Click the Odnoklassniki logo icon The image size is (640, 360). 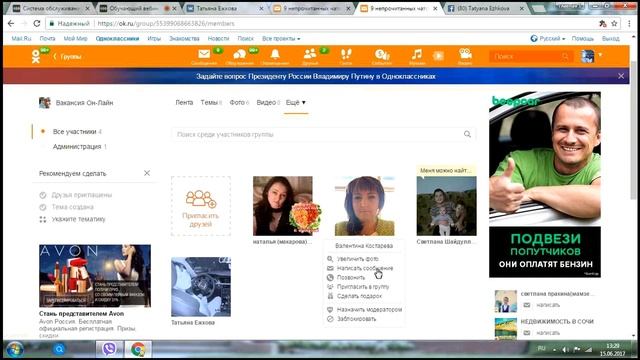point(36,56)
